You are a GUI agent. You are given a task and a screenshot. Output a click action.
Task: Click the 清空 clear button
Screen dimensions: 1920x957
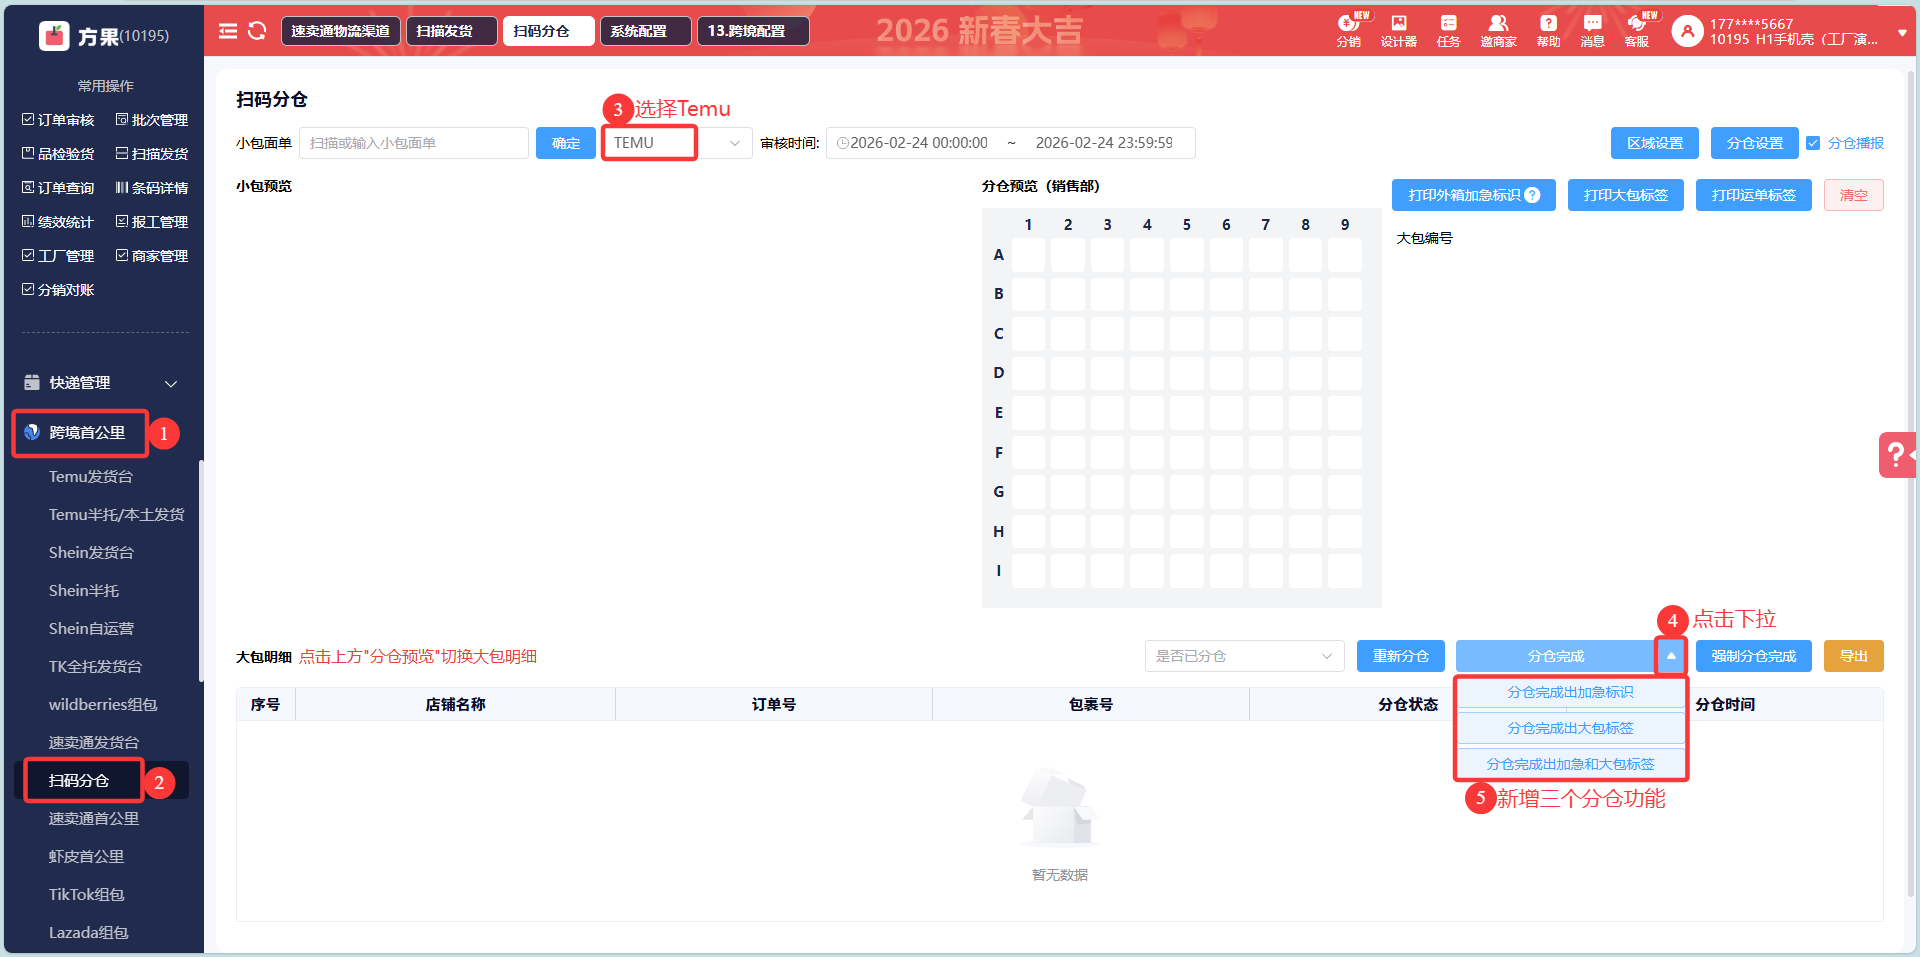point(1854,195)
